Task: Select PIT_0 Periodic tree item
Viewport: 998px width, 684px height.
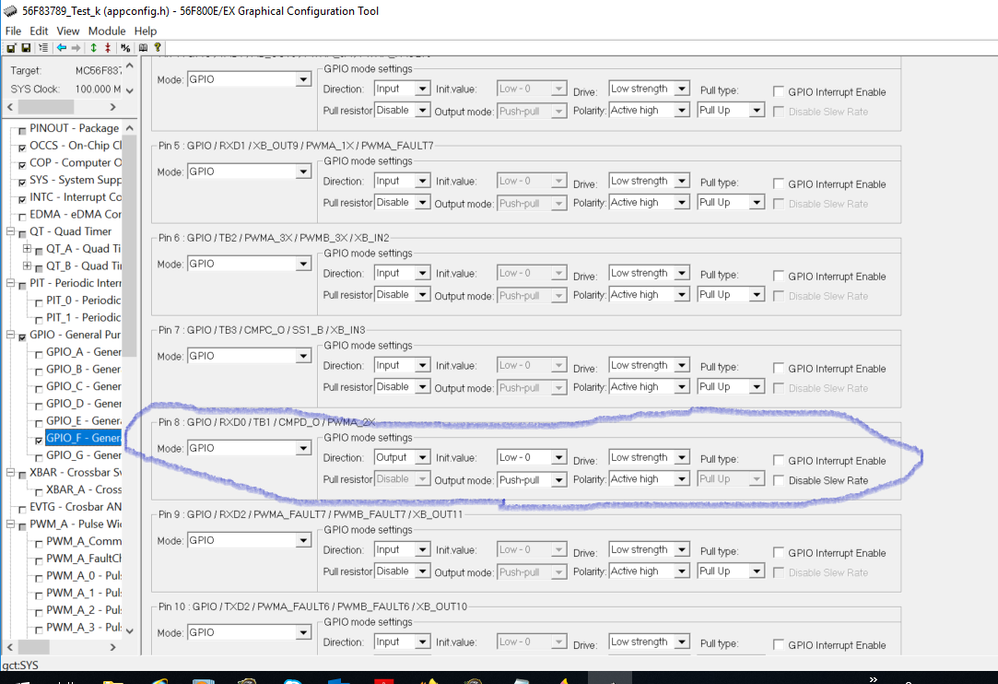Action: (83, 300)
